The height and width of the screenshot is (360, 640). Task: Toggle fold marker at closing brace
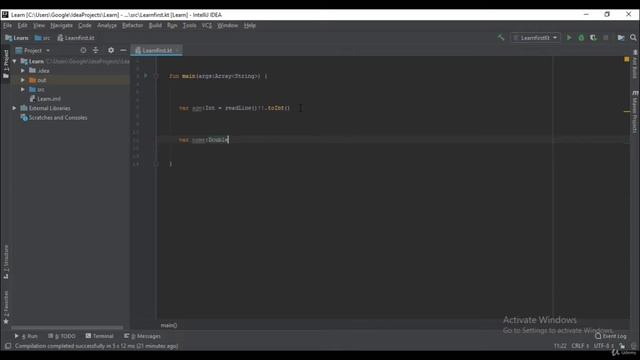156,164
